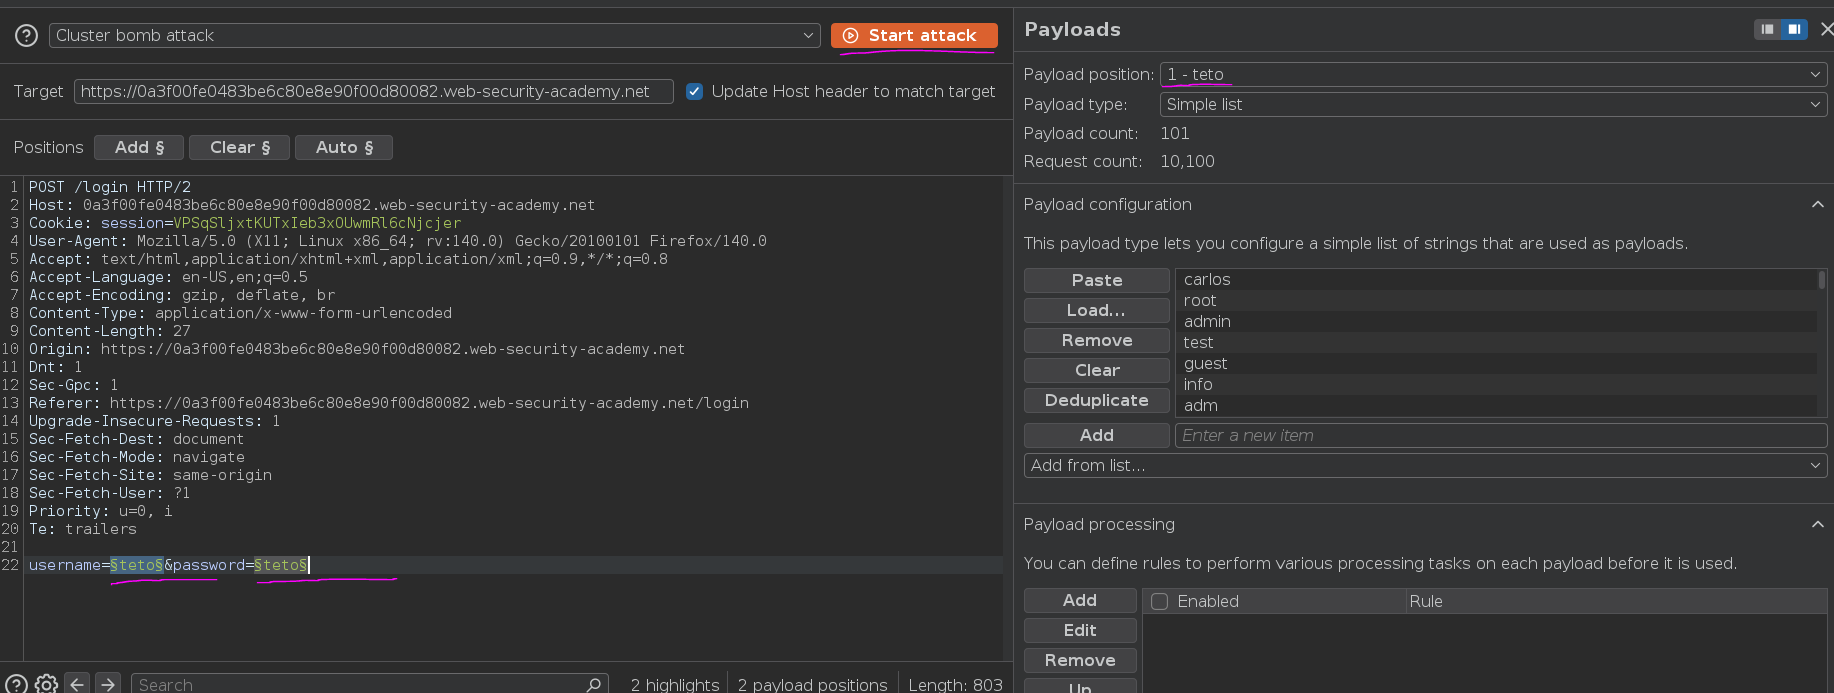Open editor settings gear icon

pos(46,684)
